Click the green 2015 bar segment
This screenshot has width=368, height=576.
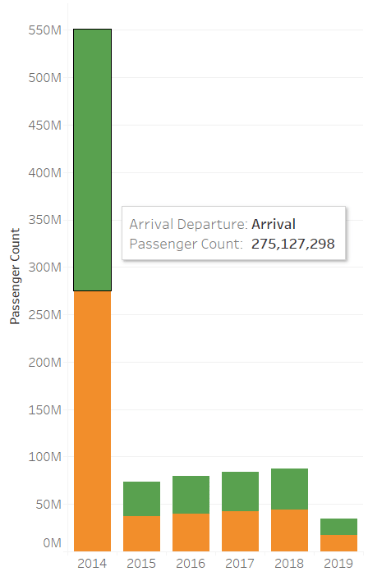[141, 499]
